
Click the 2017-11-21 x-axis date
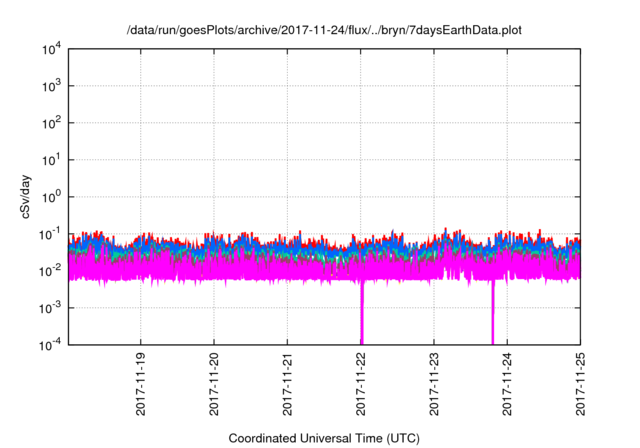click(x=287, y=384)
